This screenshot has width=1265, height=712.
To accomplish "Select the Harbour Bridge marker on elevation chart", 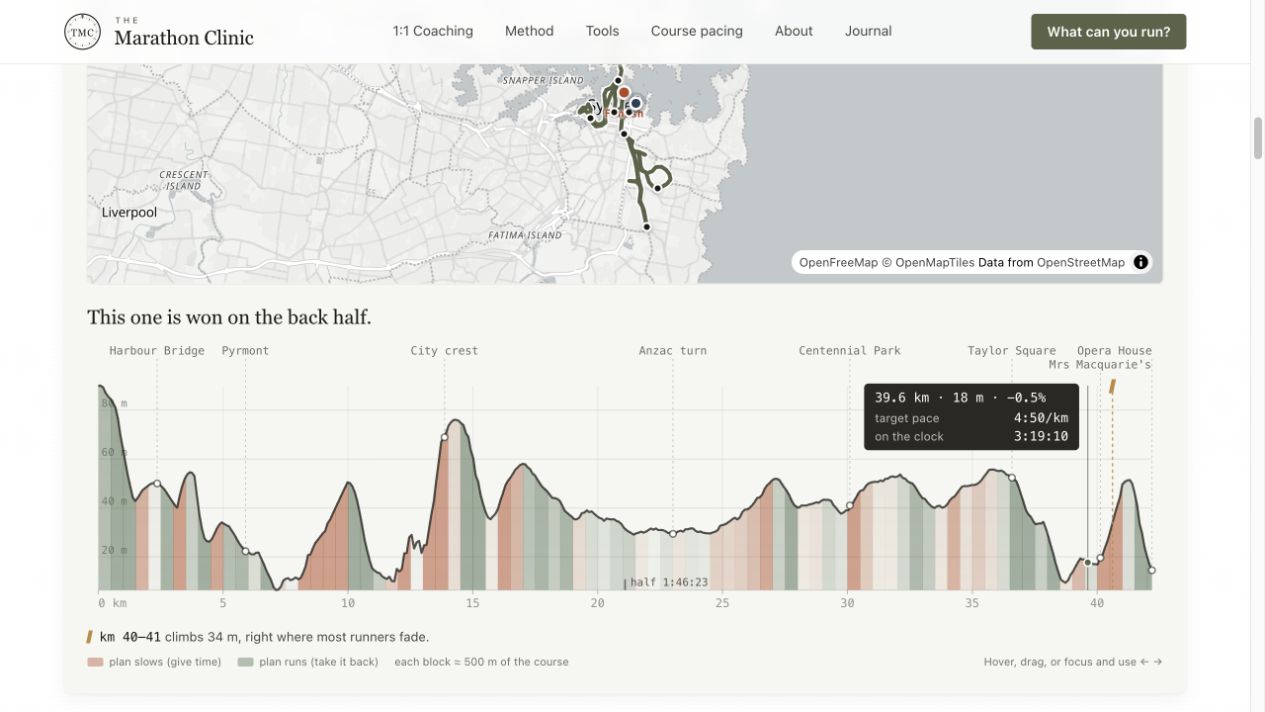I will (x=157, y=484).
